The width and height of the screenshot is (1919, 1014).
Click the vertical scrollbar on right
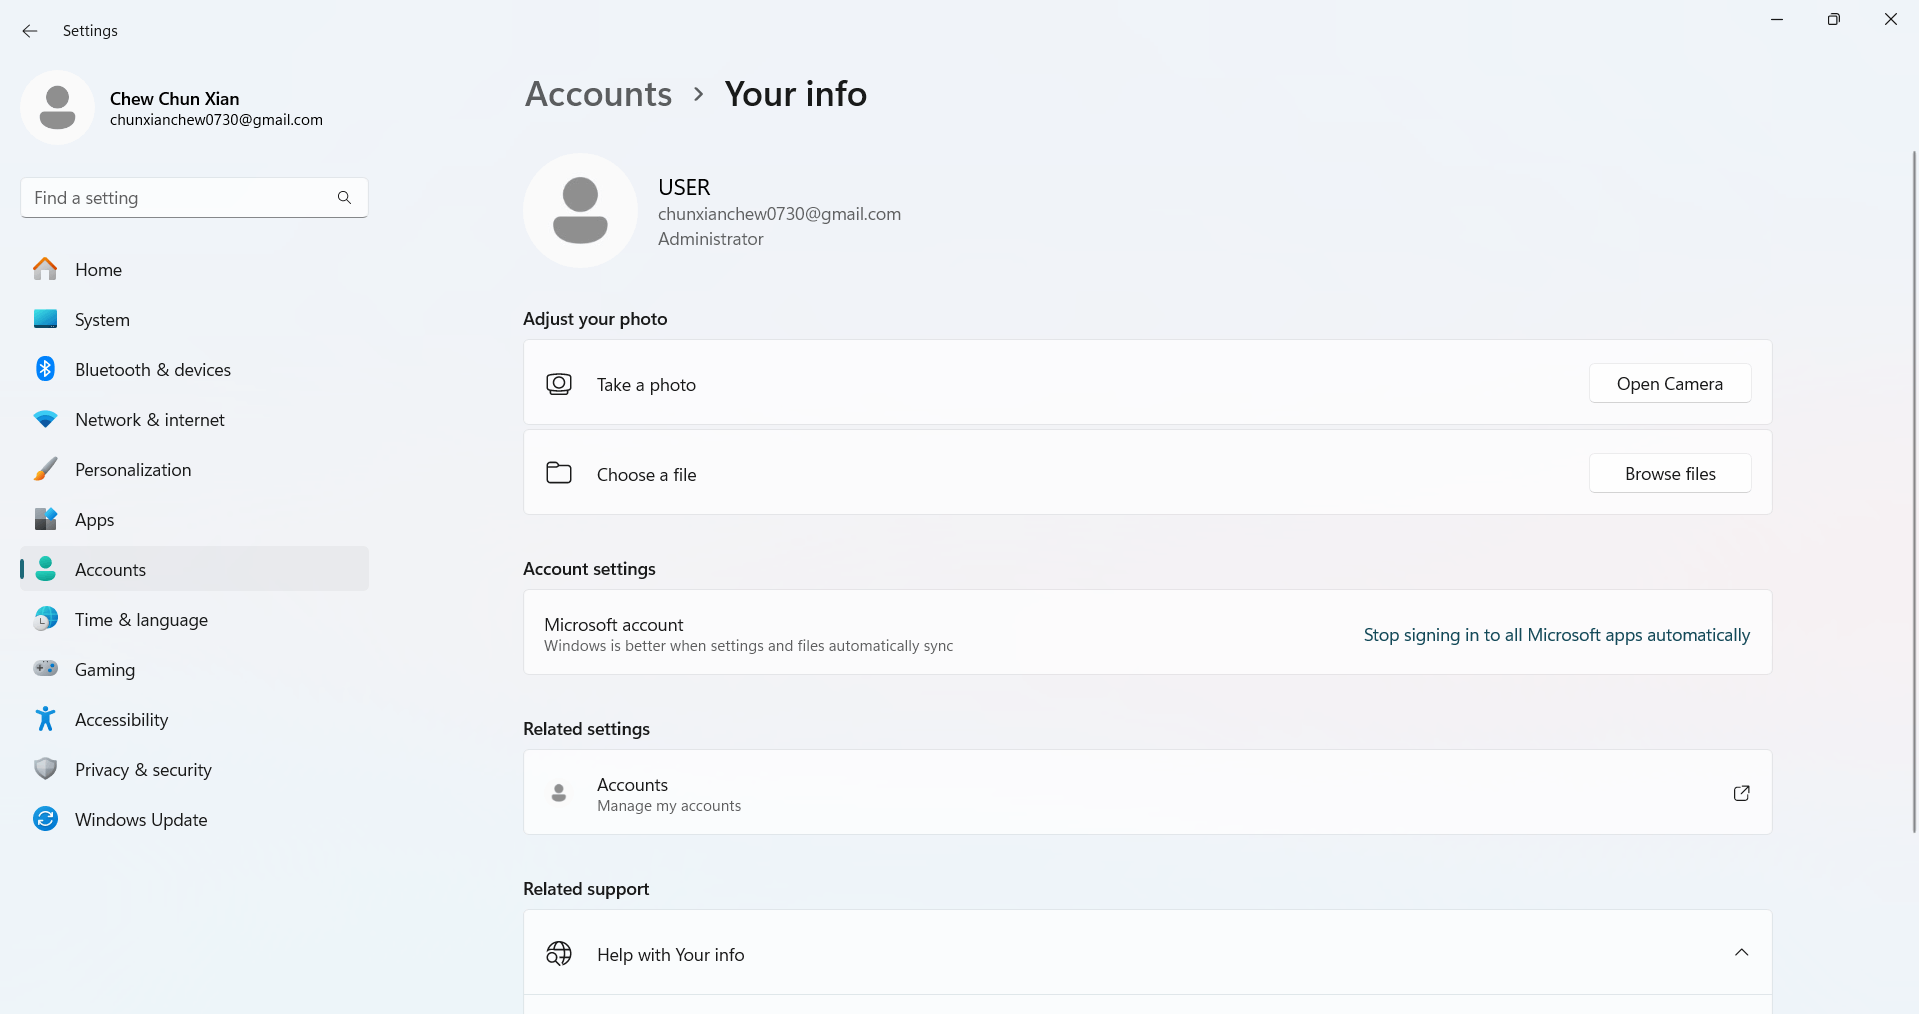1913,490
